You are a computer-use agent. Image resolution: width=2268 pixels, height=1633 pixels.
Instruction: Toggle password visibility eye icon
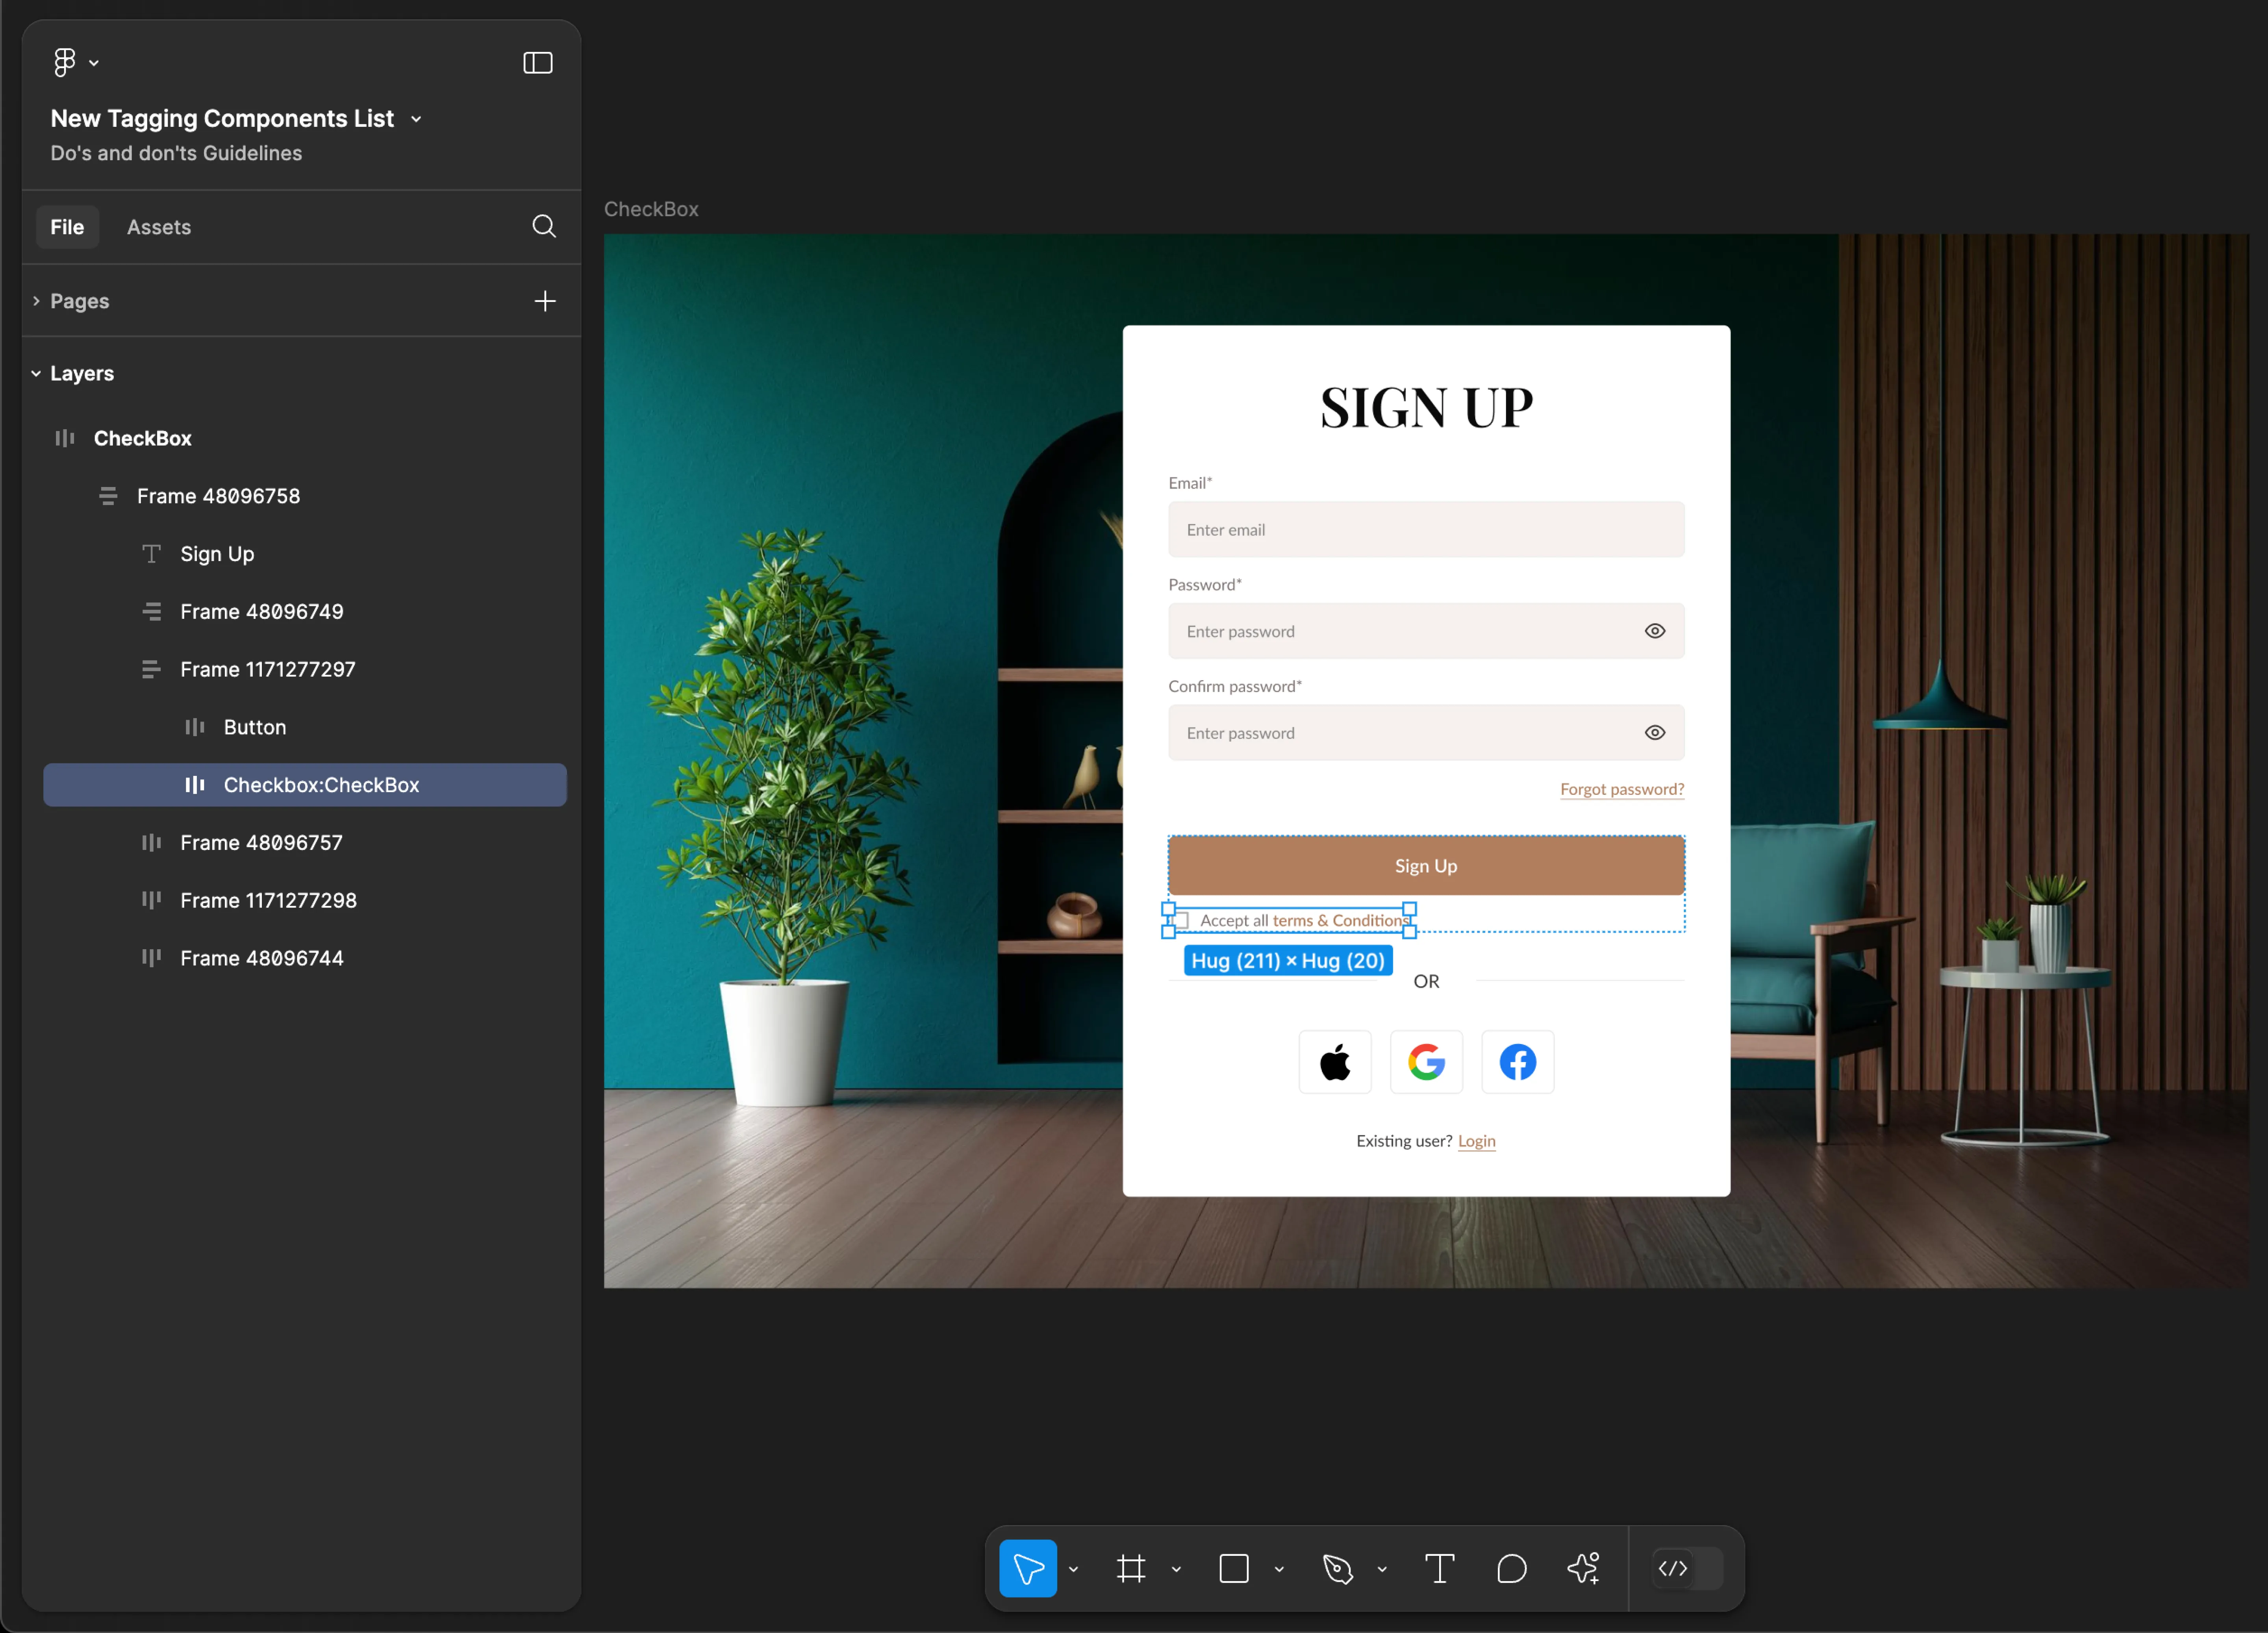tap(1652, 630)
